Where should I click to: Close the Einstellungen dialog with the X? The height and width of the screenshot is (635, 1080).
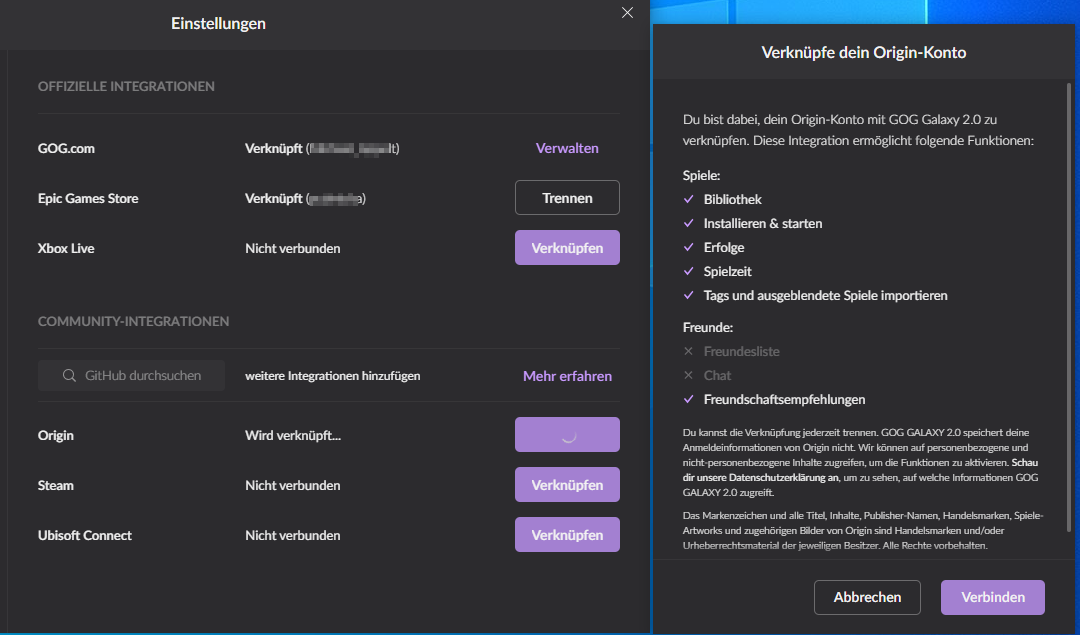pos(627,13)
